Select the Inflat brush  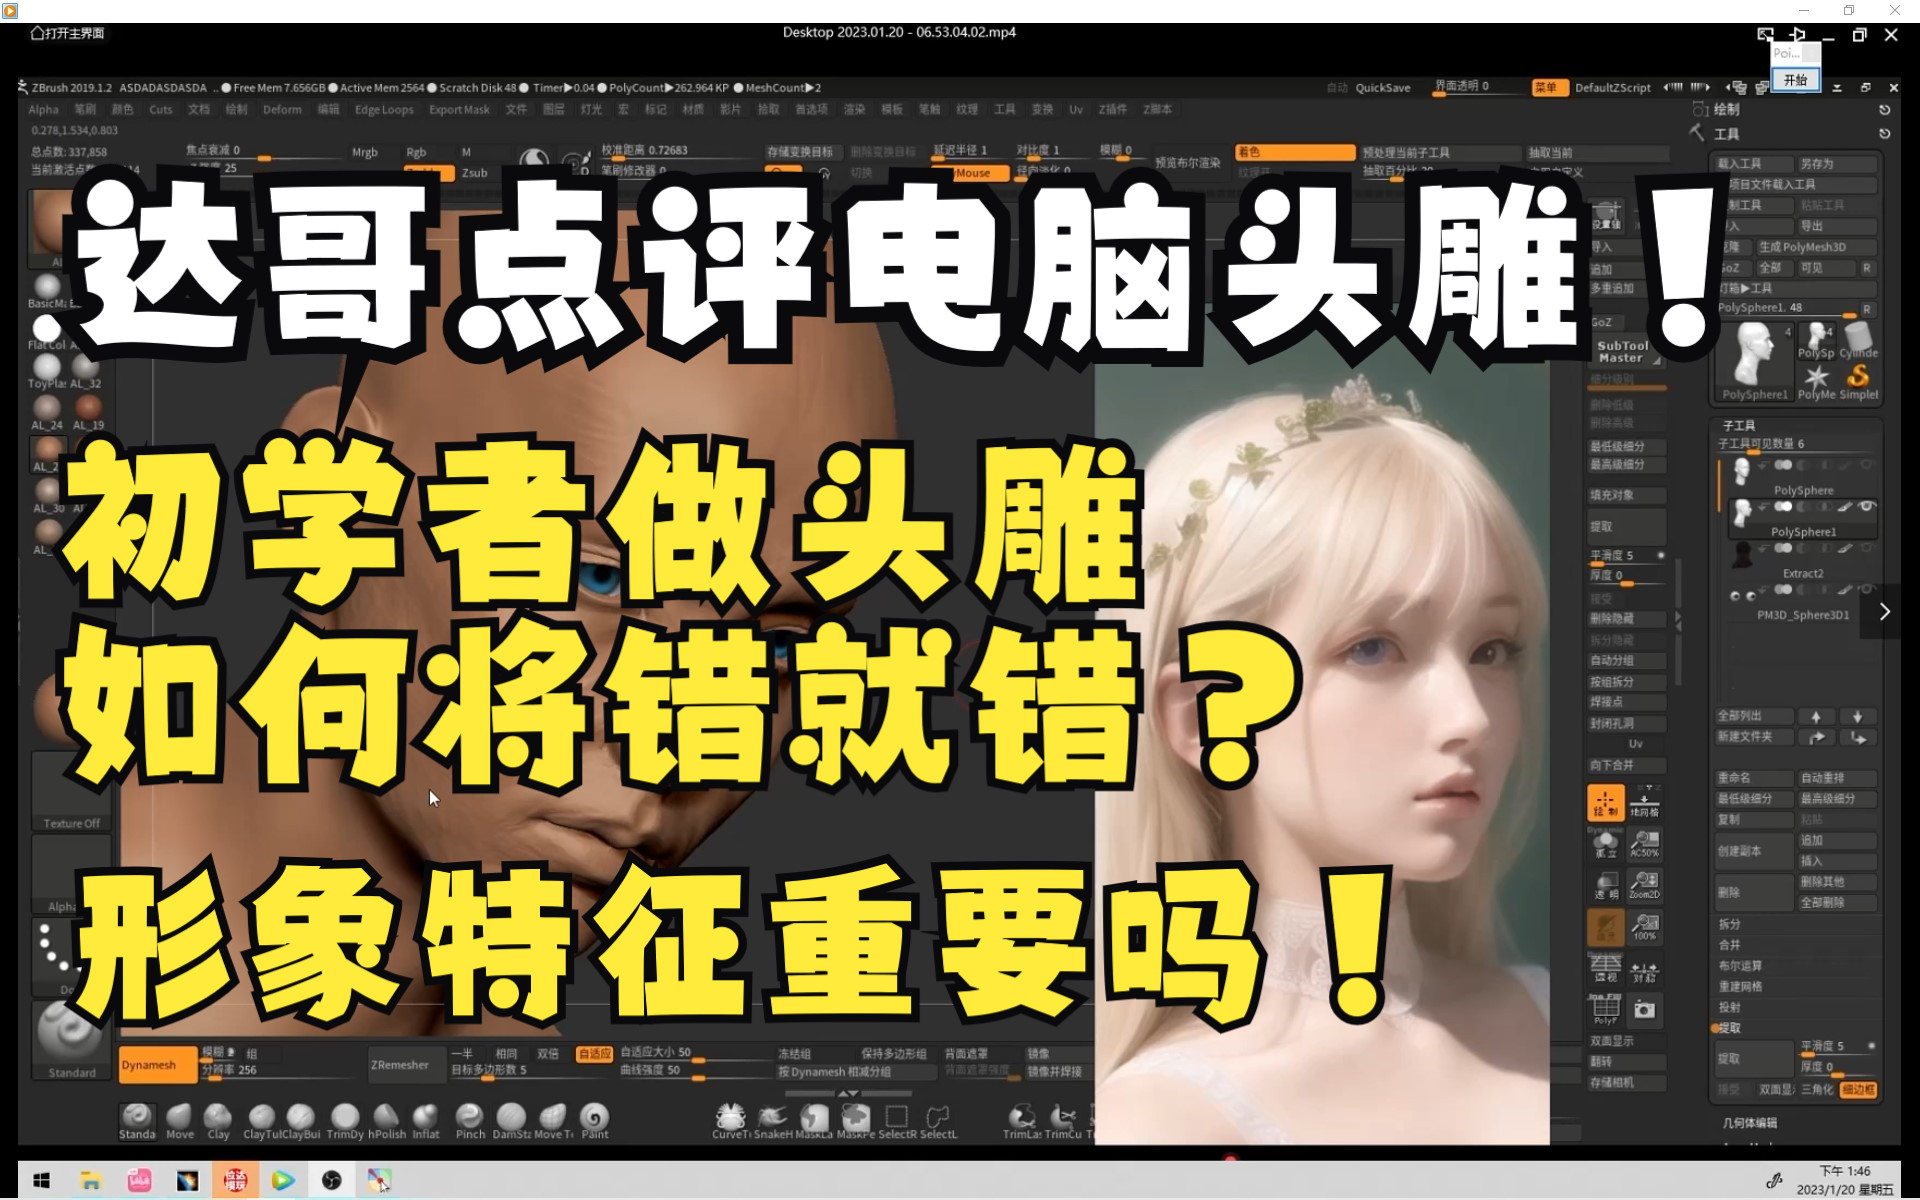(x=426, y=1120)
